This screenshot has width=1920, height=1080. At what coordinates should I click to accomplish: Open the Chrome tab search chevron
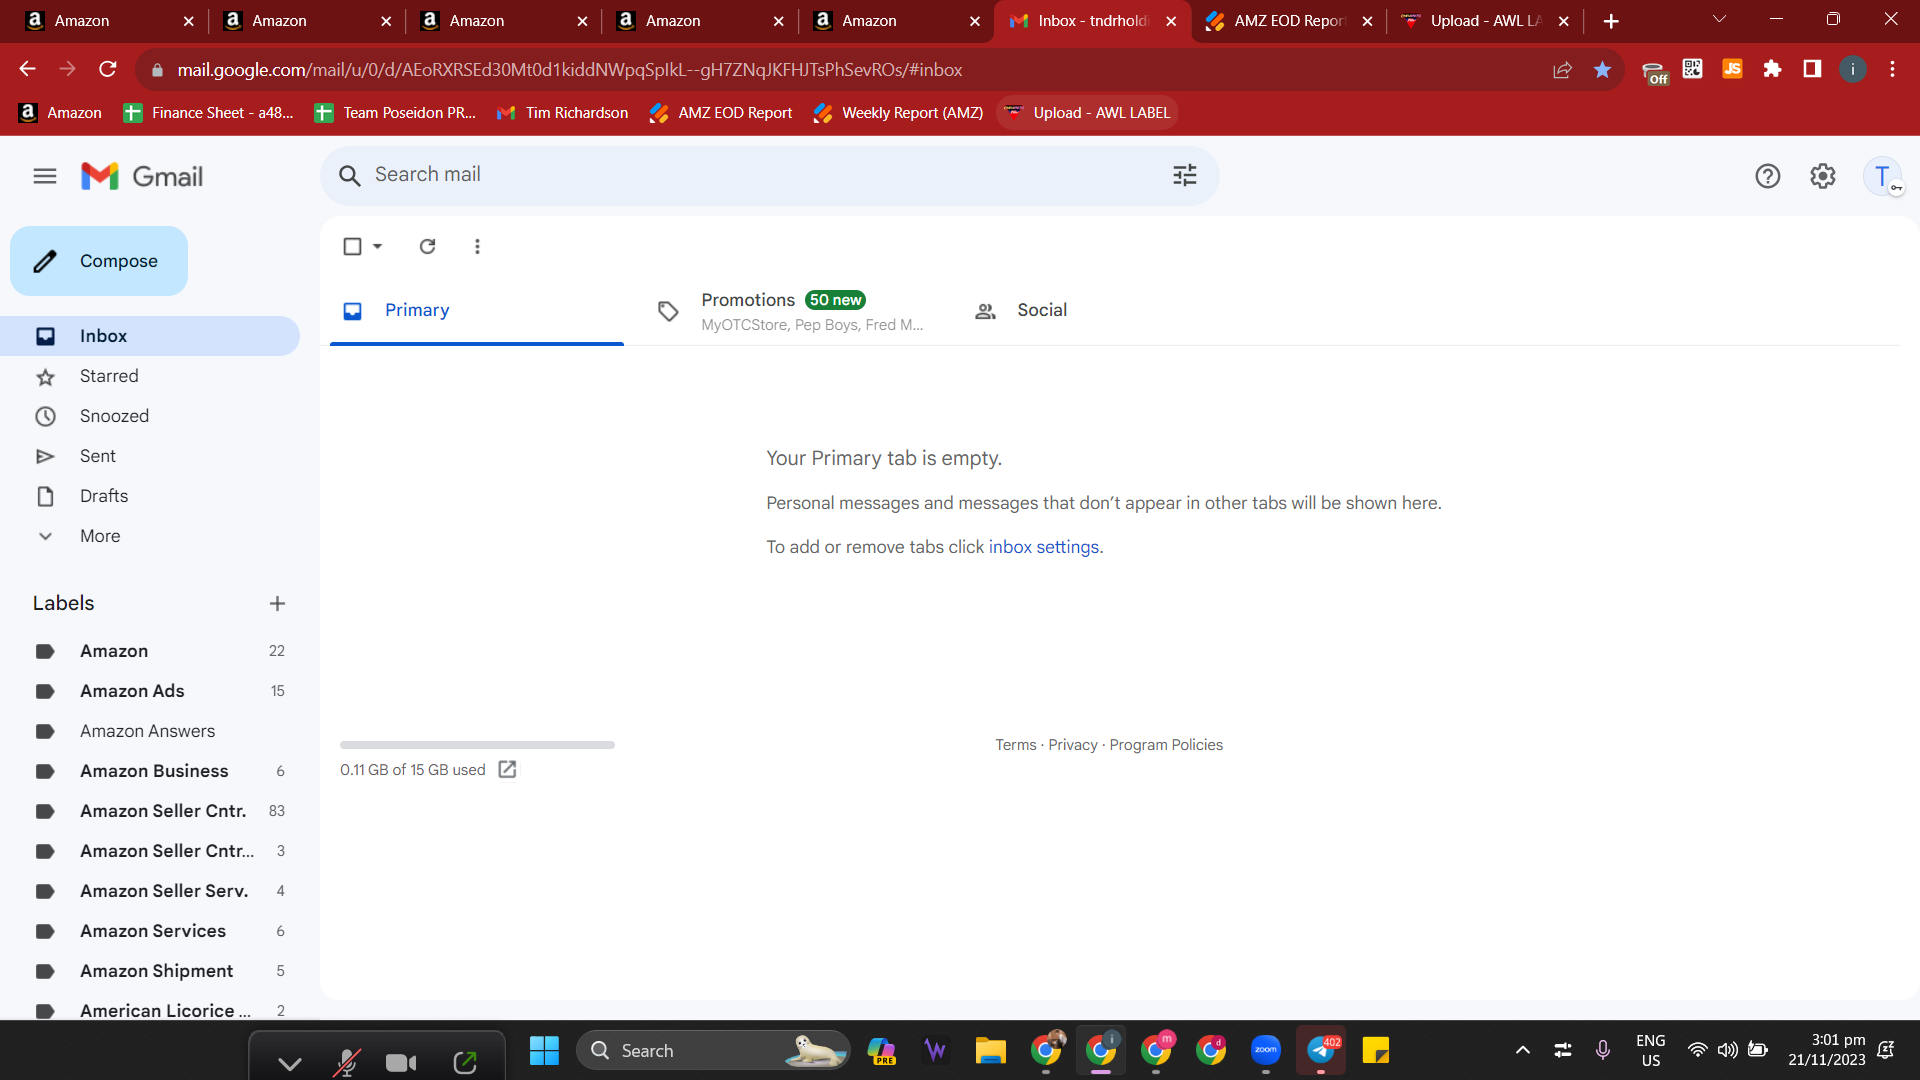click(1719, 20)
